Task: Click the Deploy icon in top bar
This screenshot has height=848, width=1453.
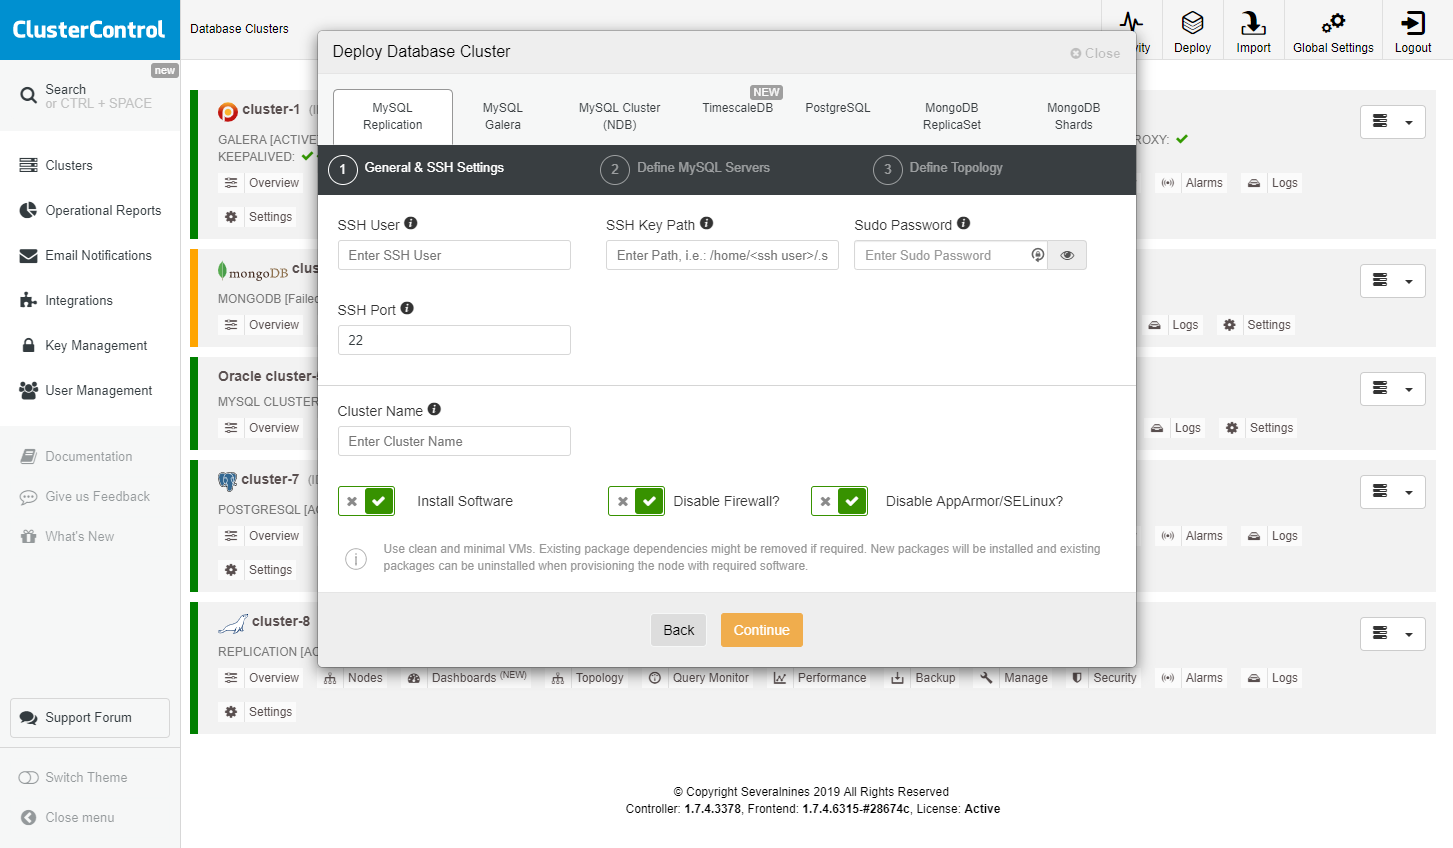Action: [1192, 23]
